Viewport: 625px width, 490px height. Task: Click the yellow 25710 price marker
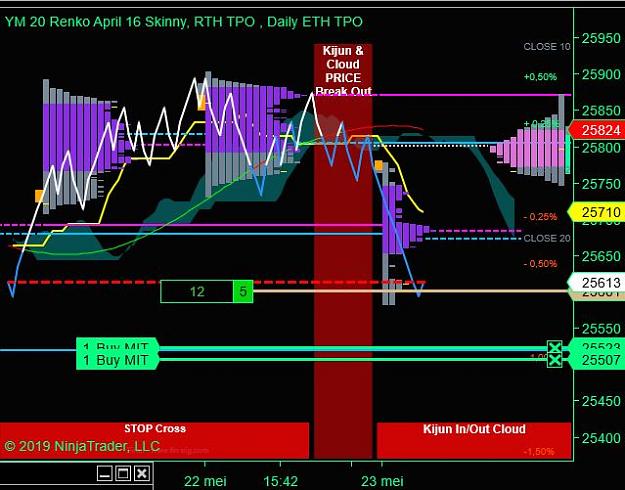597,212
